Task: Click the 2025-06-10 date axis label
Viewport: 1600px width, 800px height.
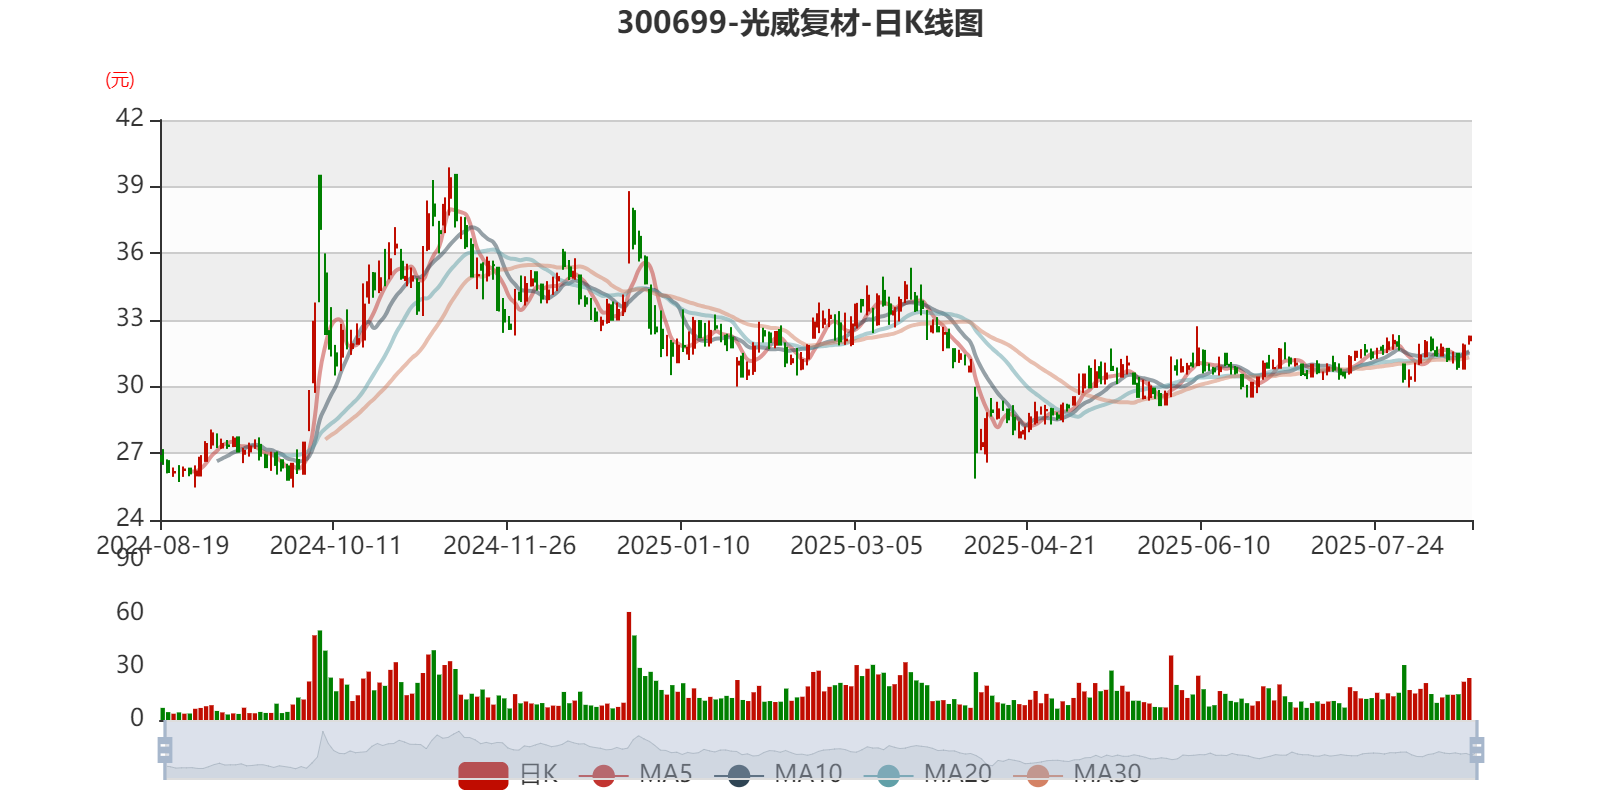Action: [1203, 546]
